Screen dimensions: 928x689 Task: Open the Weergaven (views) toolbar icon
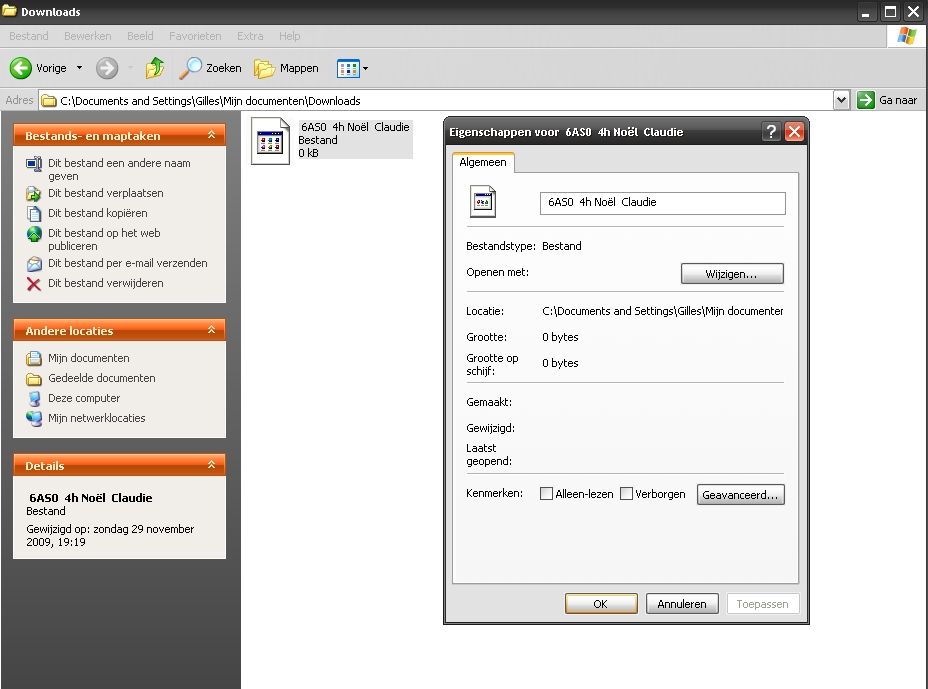(x=346, y=68)
